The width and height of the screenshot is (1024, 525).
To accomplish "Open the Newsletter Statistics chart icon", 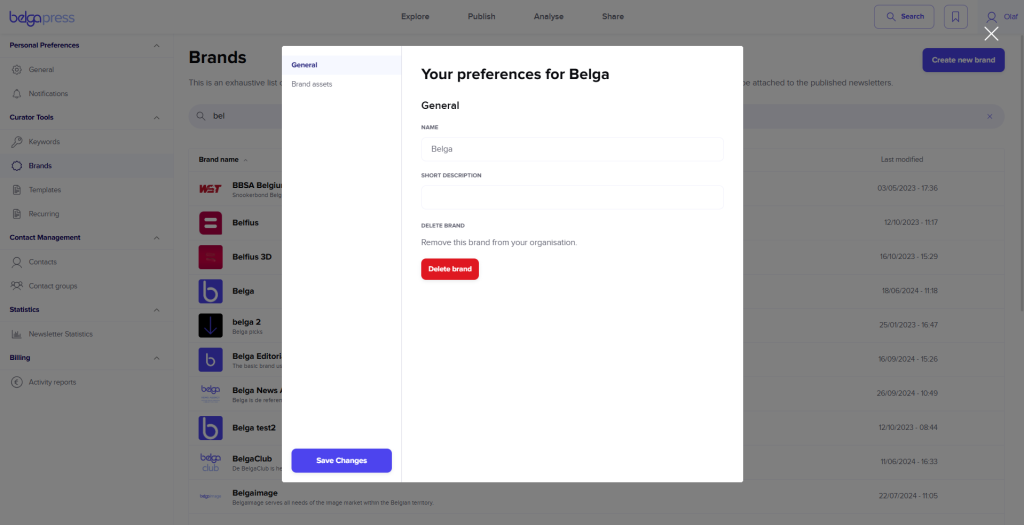I will click(17, 334).
